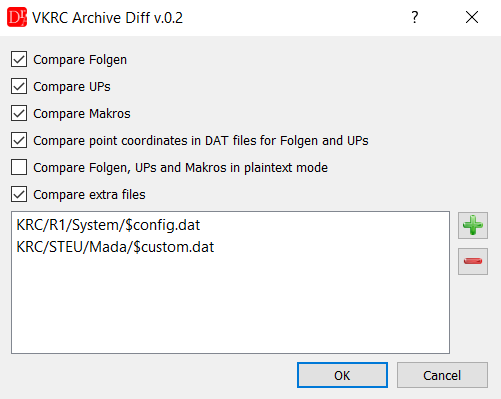Click the 'Compare Folgen' label text
The image size is (501, 399).
point(80,60)
